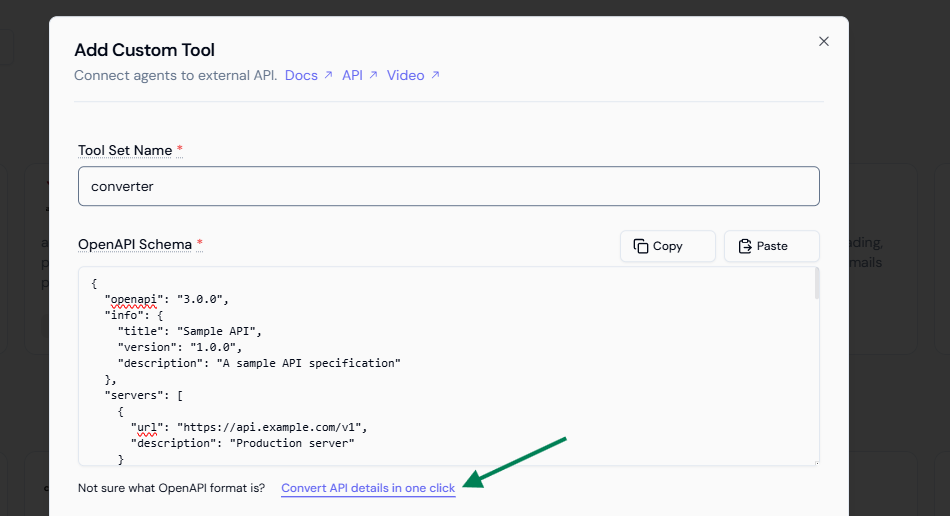Click the "Sample API" title line
The image size is (950, 516).
[x=190, y=331]
